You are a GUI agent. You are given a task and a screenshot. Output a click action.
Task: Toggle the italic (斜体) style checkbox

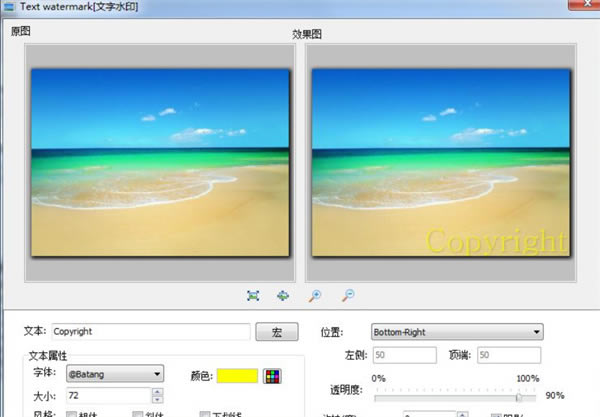(139, 413)
